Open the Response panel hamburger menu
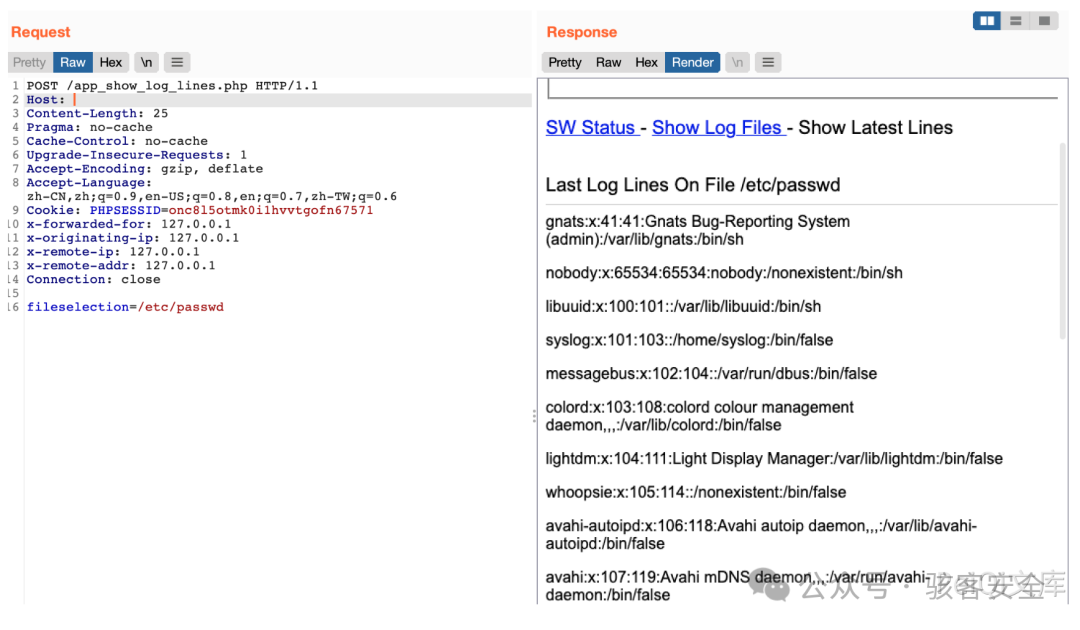This screenshot has height=630, width=1080. click(x=768, y=63)
